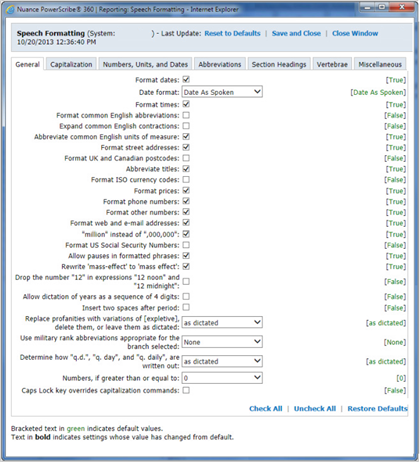The width and height of the screenshot is (420, 463).
Task: Click the Reset to Defaults link
Action: click(x=232, y=33)
